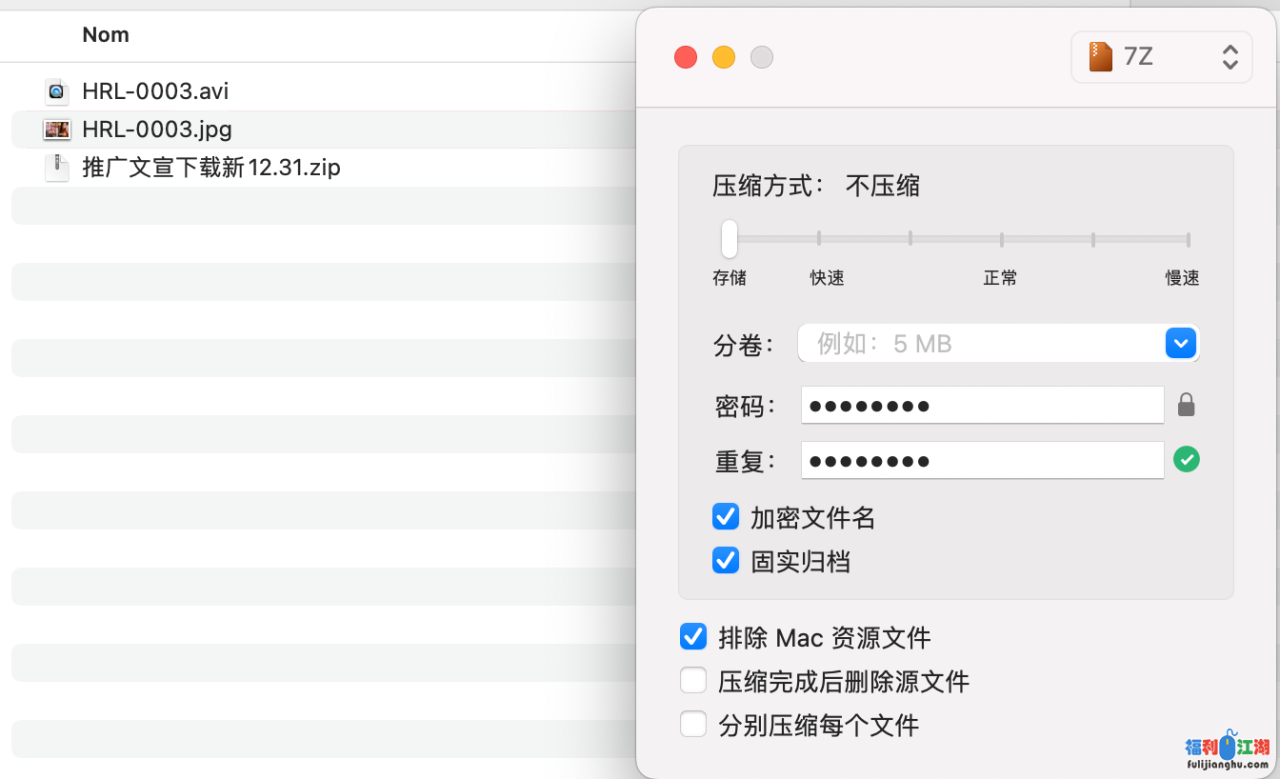The height and width of the screenshot is (779, 1280).
Task: Set compression slider to 正常 tick
Action: pos(1001,239)
